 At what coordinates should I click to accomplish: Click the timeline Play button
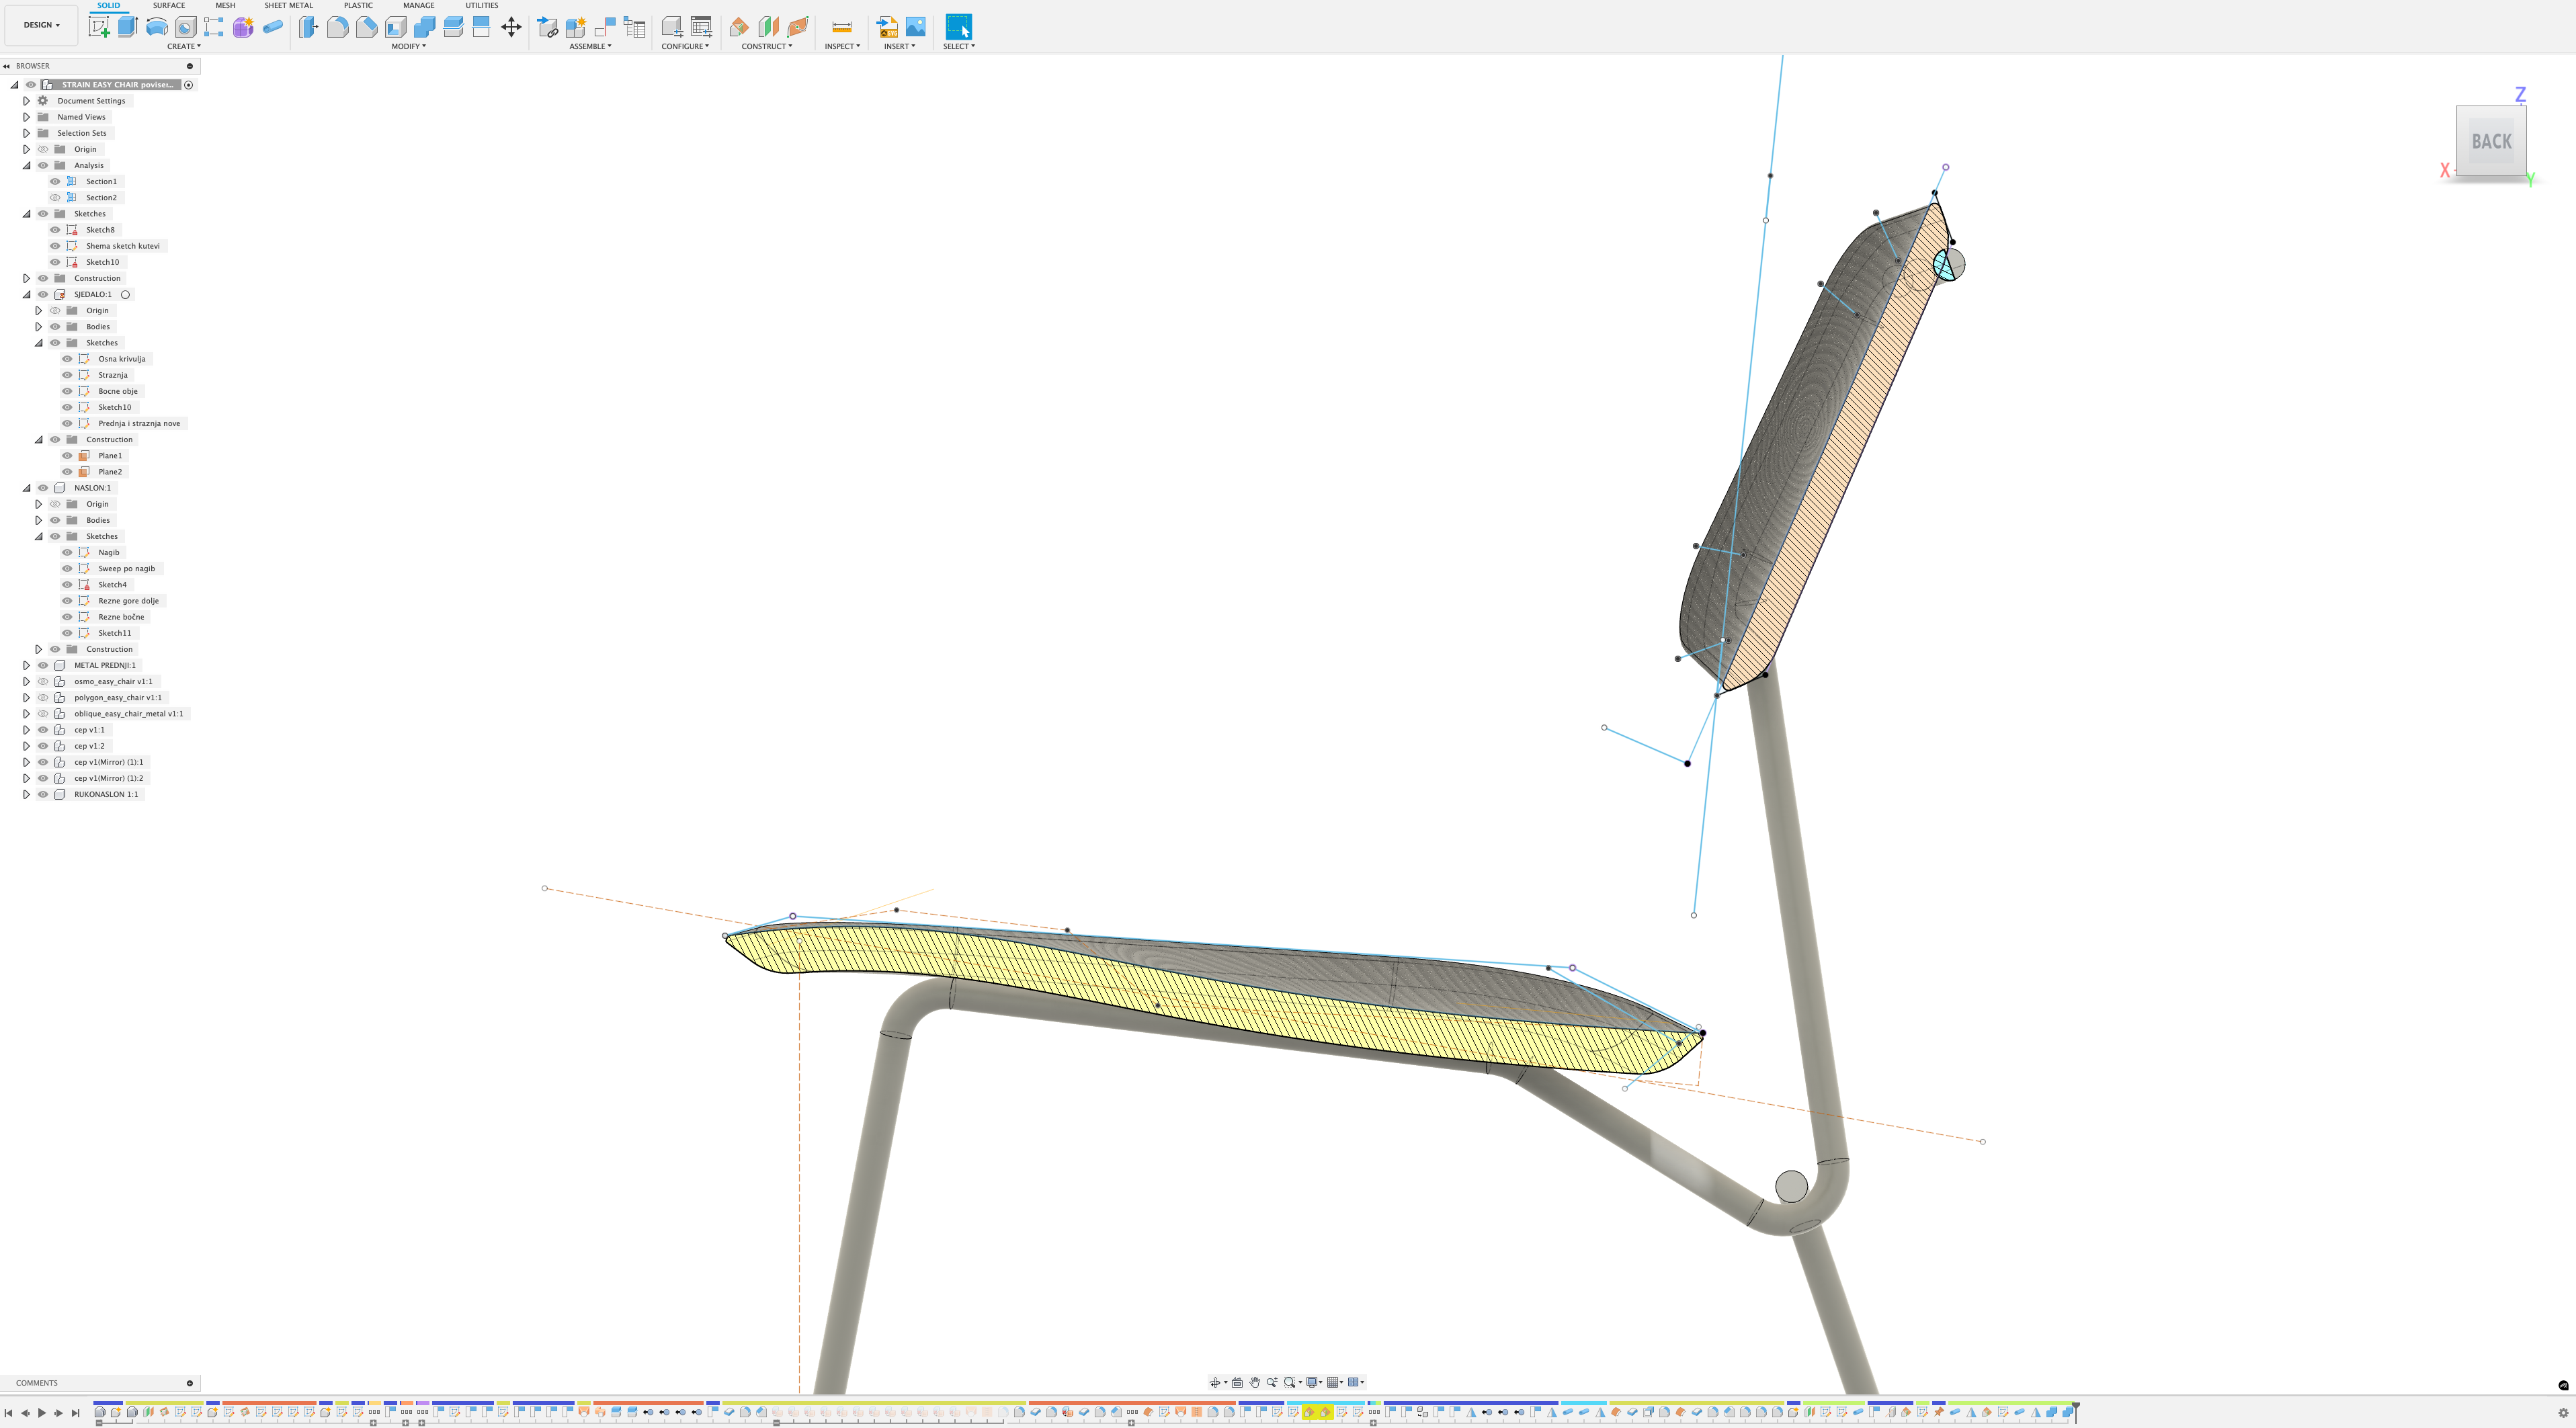pos(42,1413)
